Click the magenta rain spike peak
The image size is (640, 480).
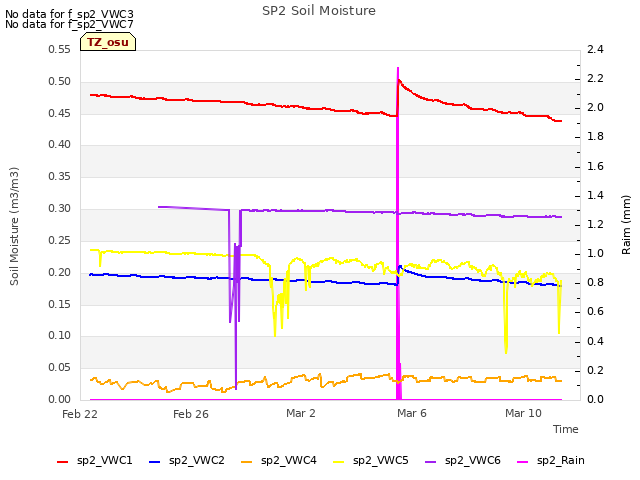pyautogui.click(x=398, y=68)
